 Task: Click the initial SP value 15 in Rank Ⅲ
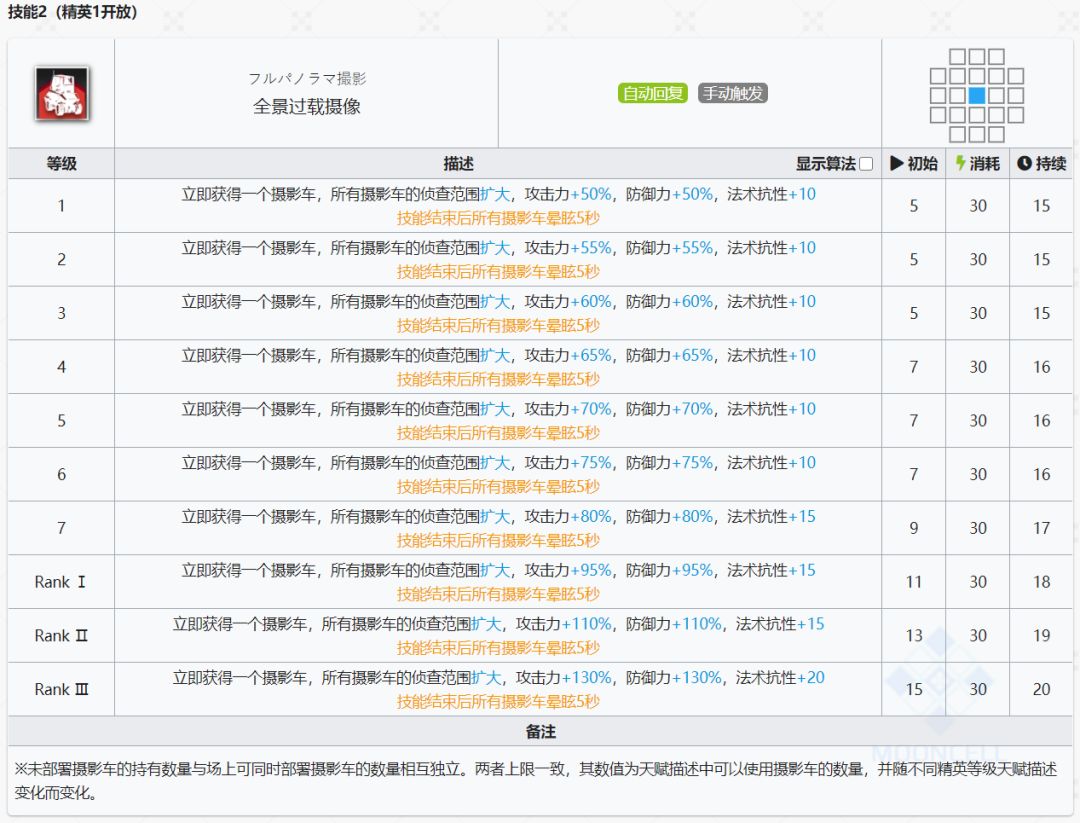click(914, 689)
